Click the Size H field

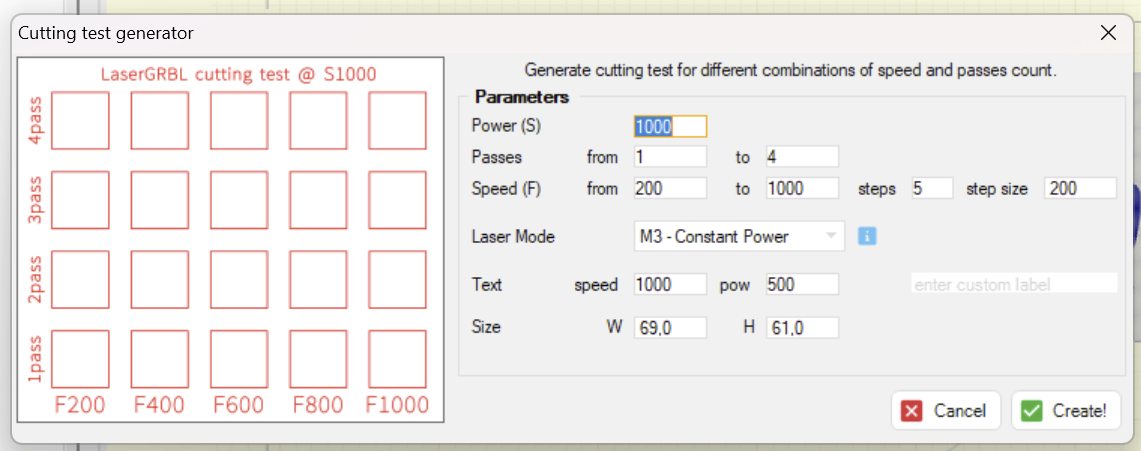click(802, 327)
